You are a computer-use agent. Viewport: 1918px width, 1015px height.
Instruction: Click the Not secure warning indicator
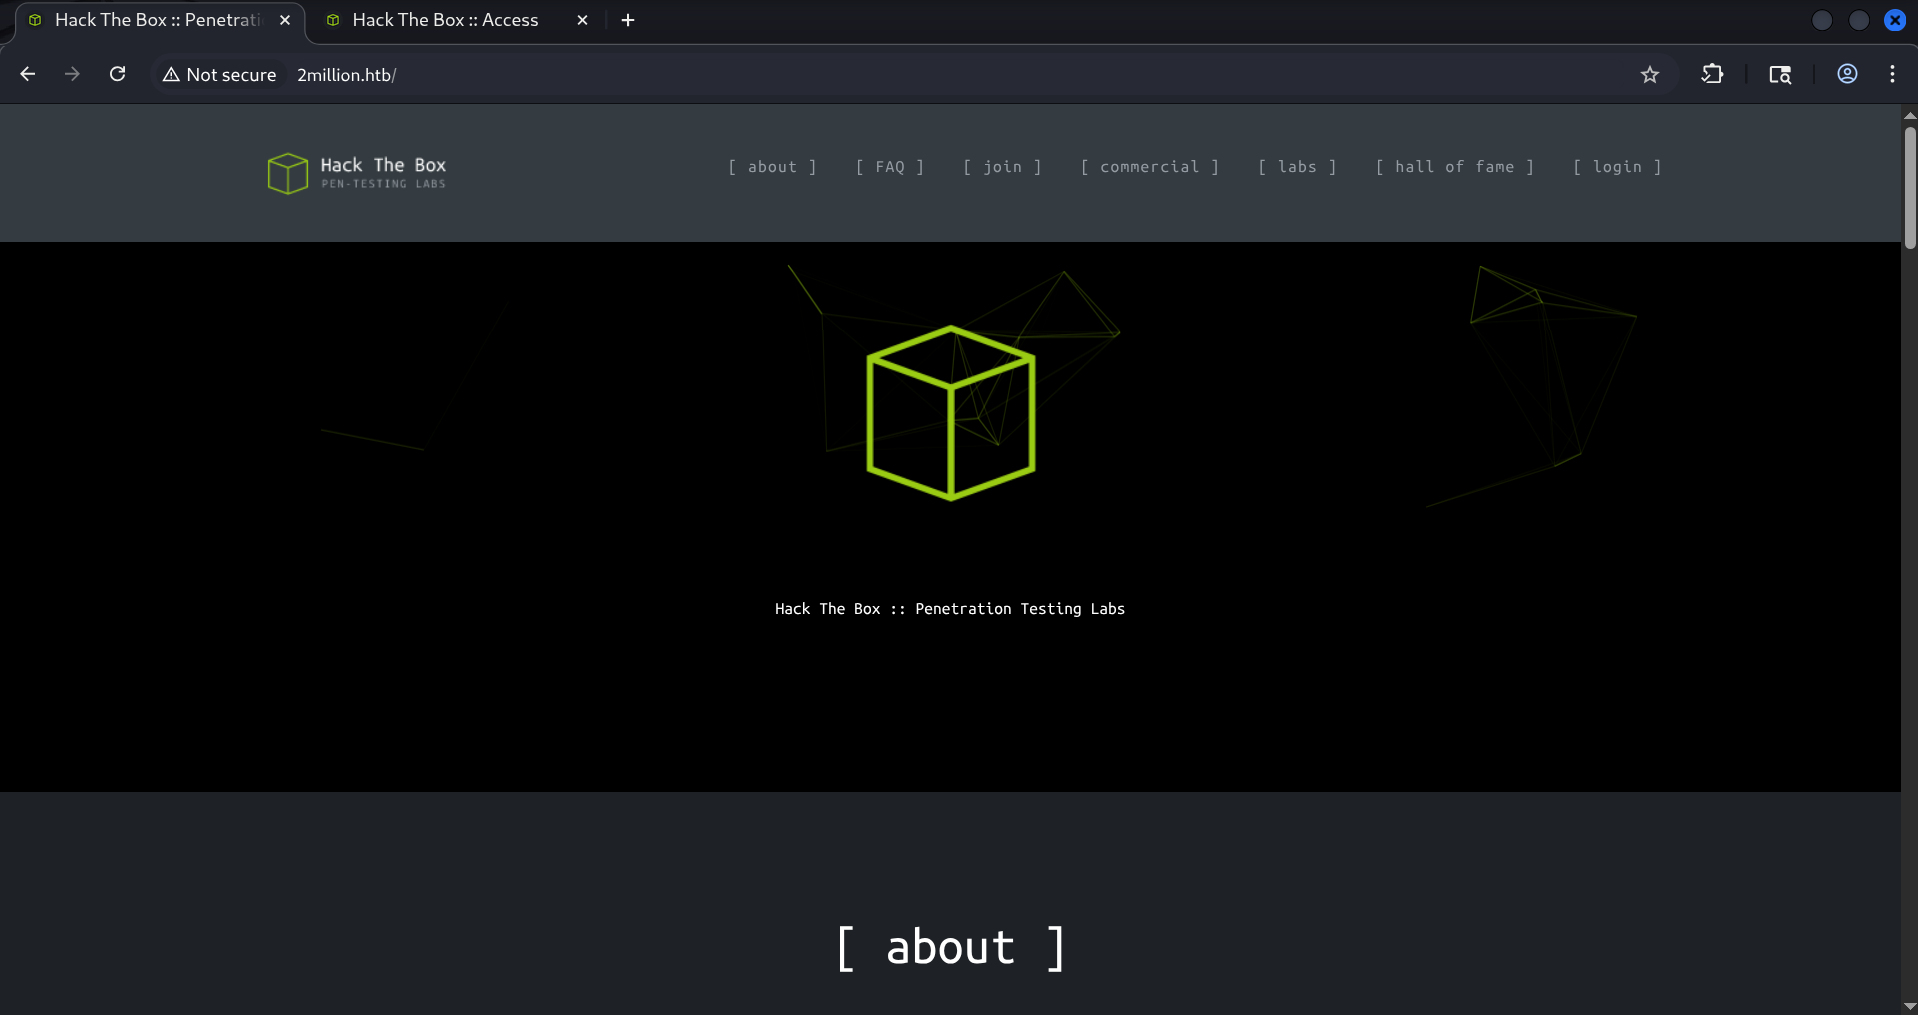(220, 75)
